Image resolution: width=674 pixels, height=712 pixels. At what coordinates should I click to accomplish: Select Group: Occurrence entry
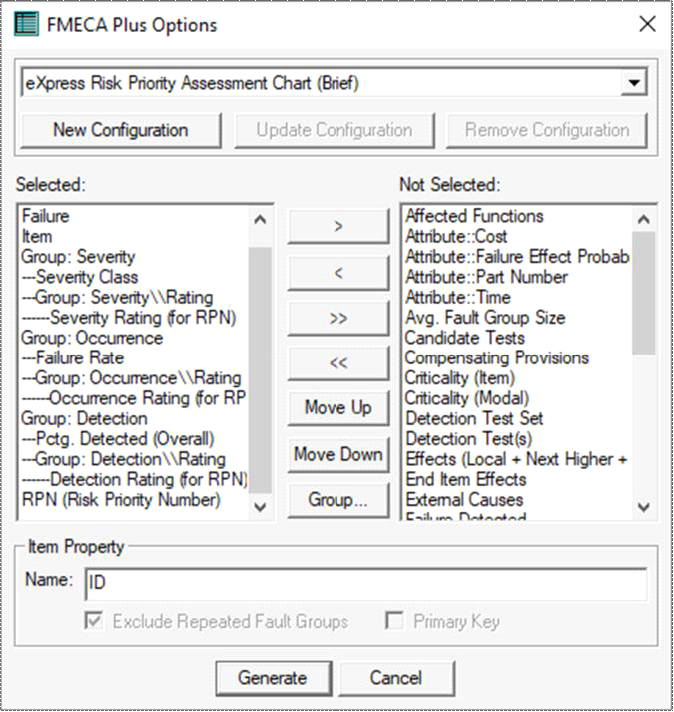tap(92, 338)
